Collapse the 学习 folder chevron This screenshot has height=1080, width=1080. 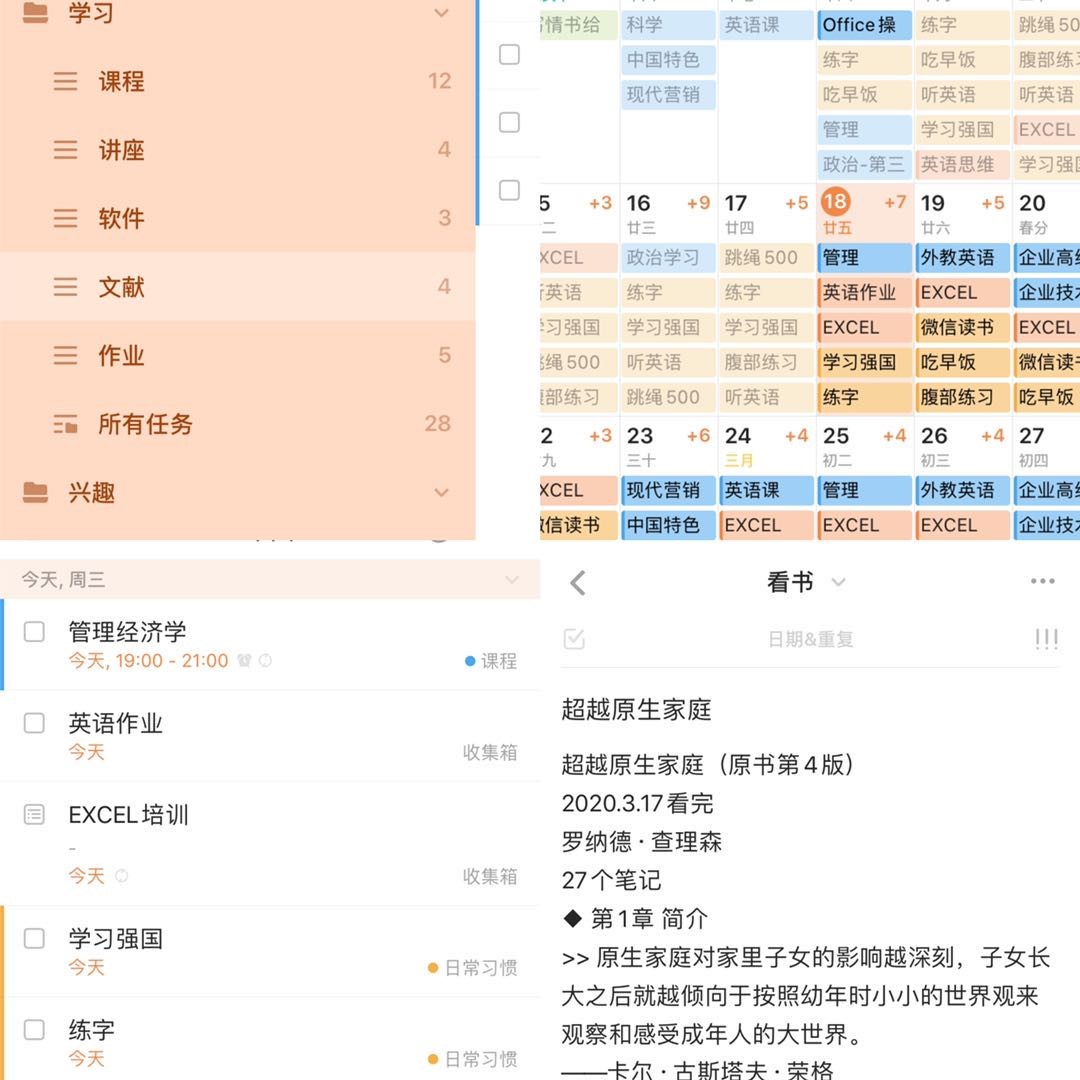coord(441,13)
